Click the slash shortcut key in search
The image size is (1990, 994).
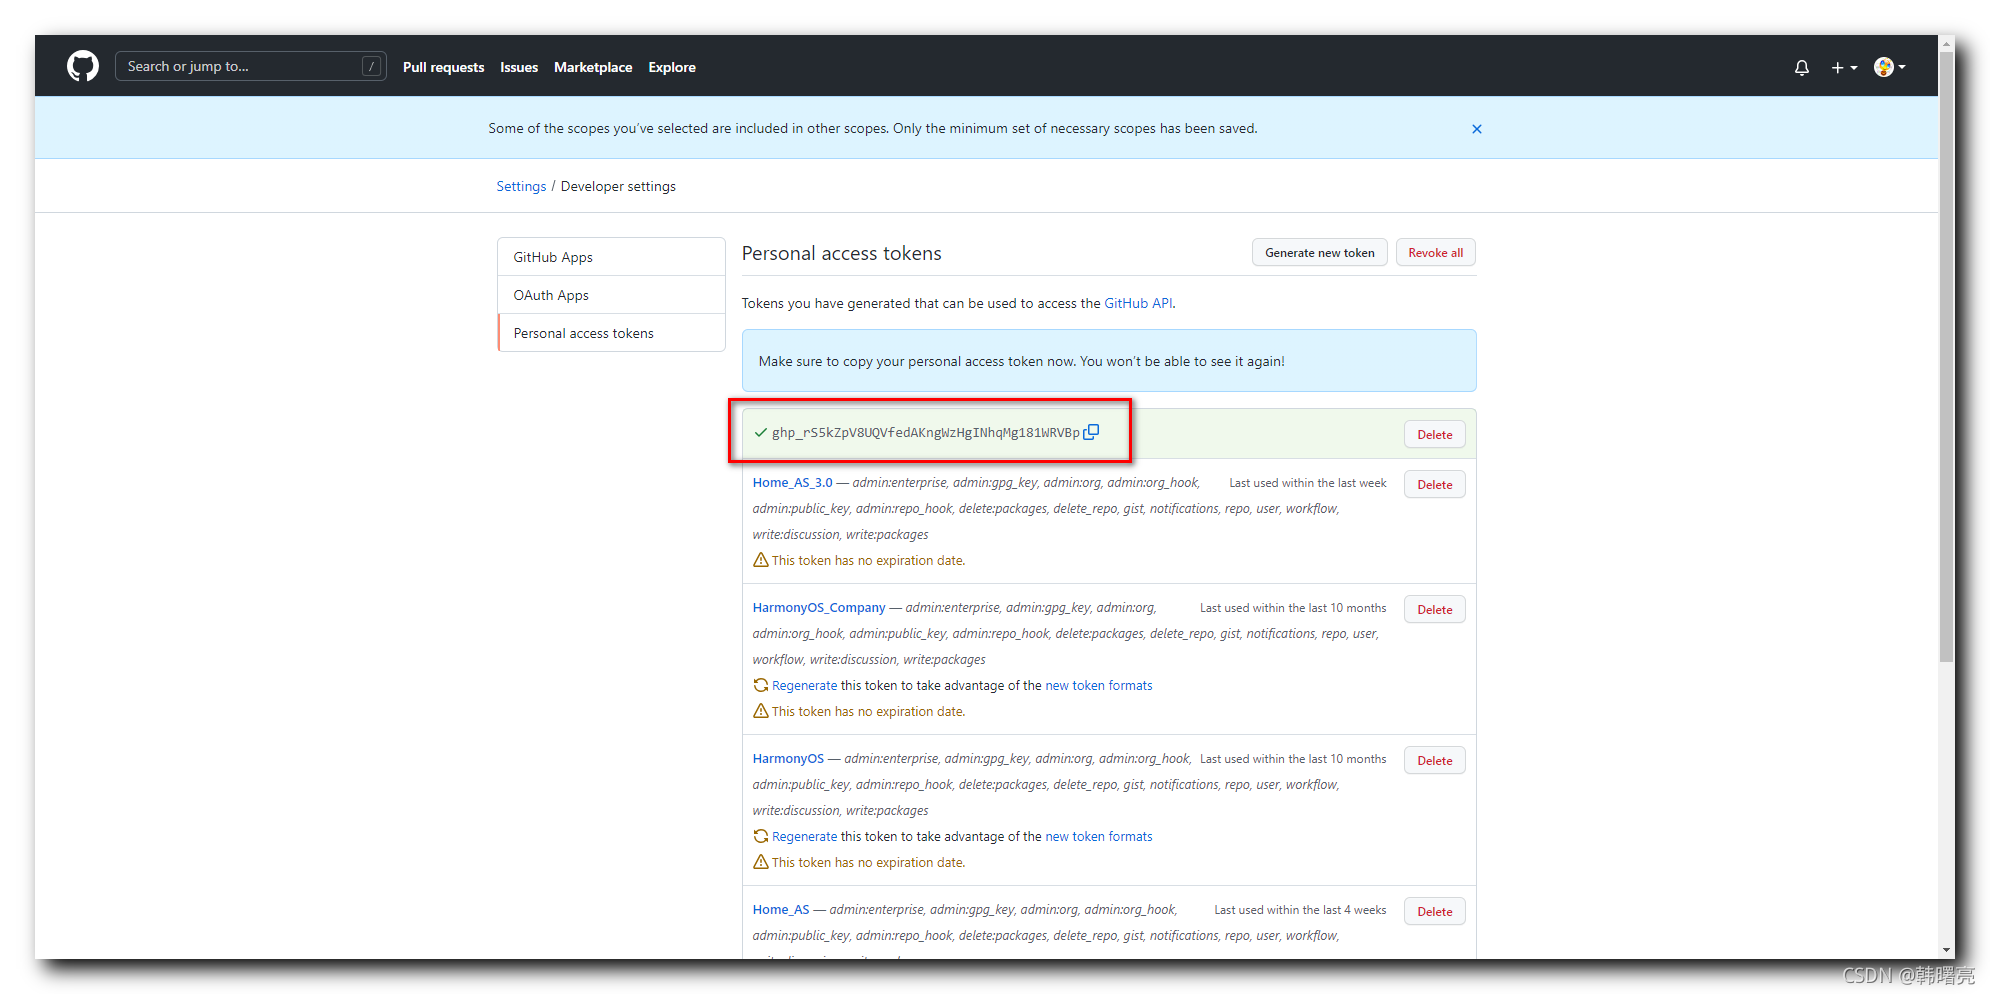point(371,66)
